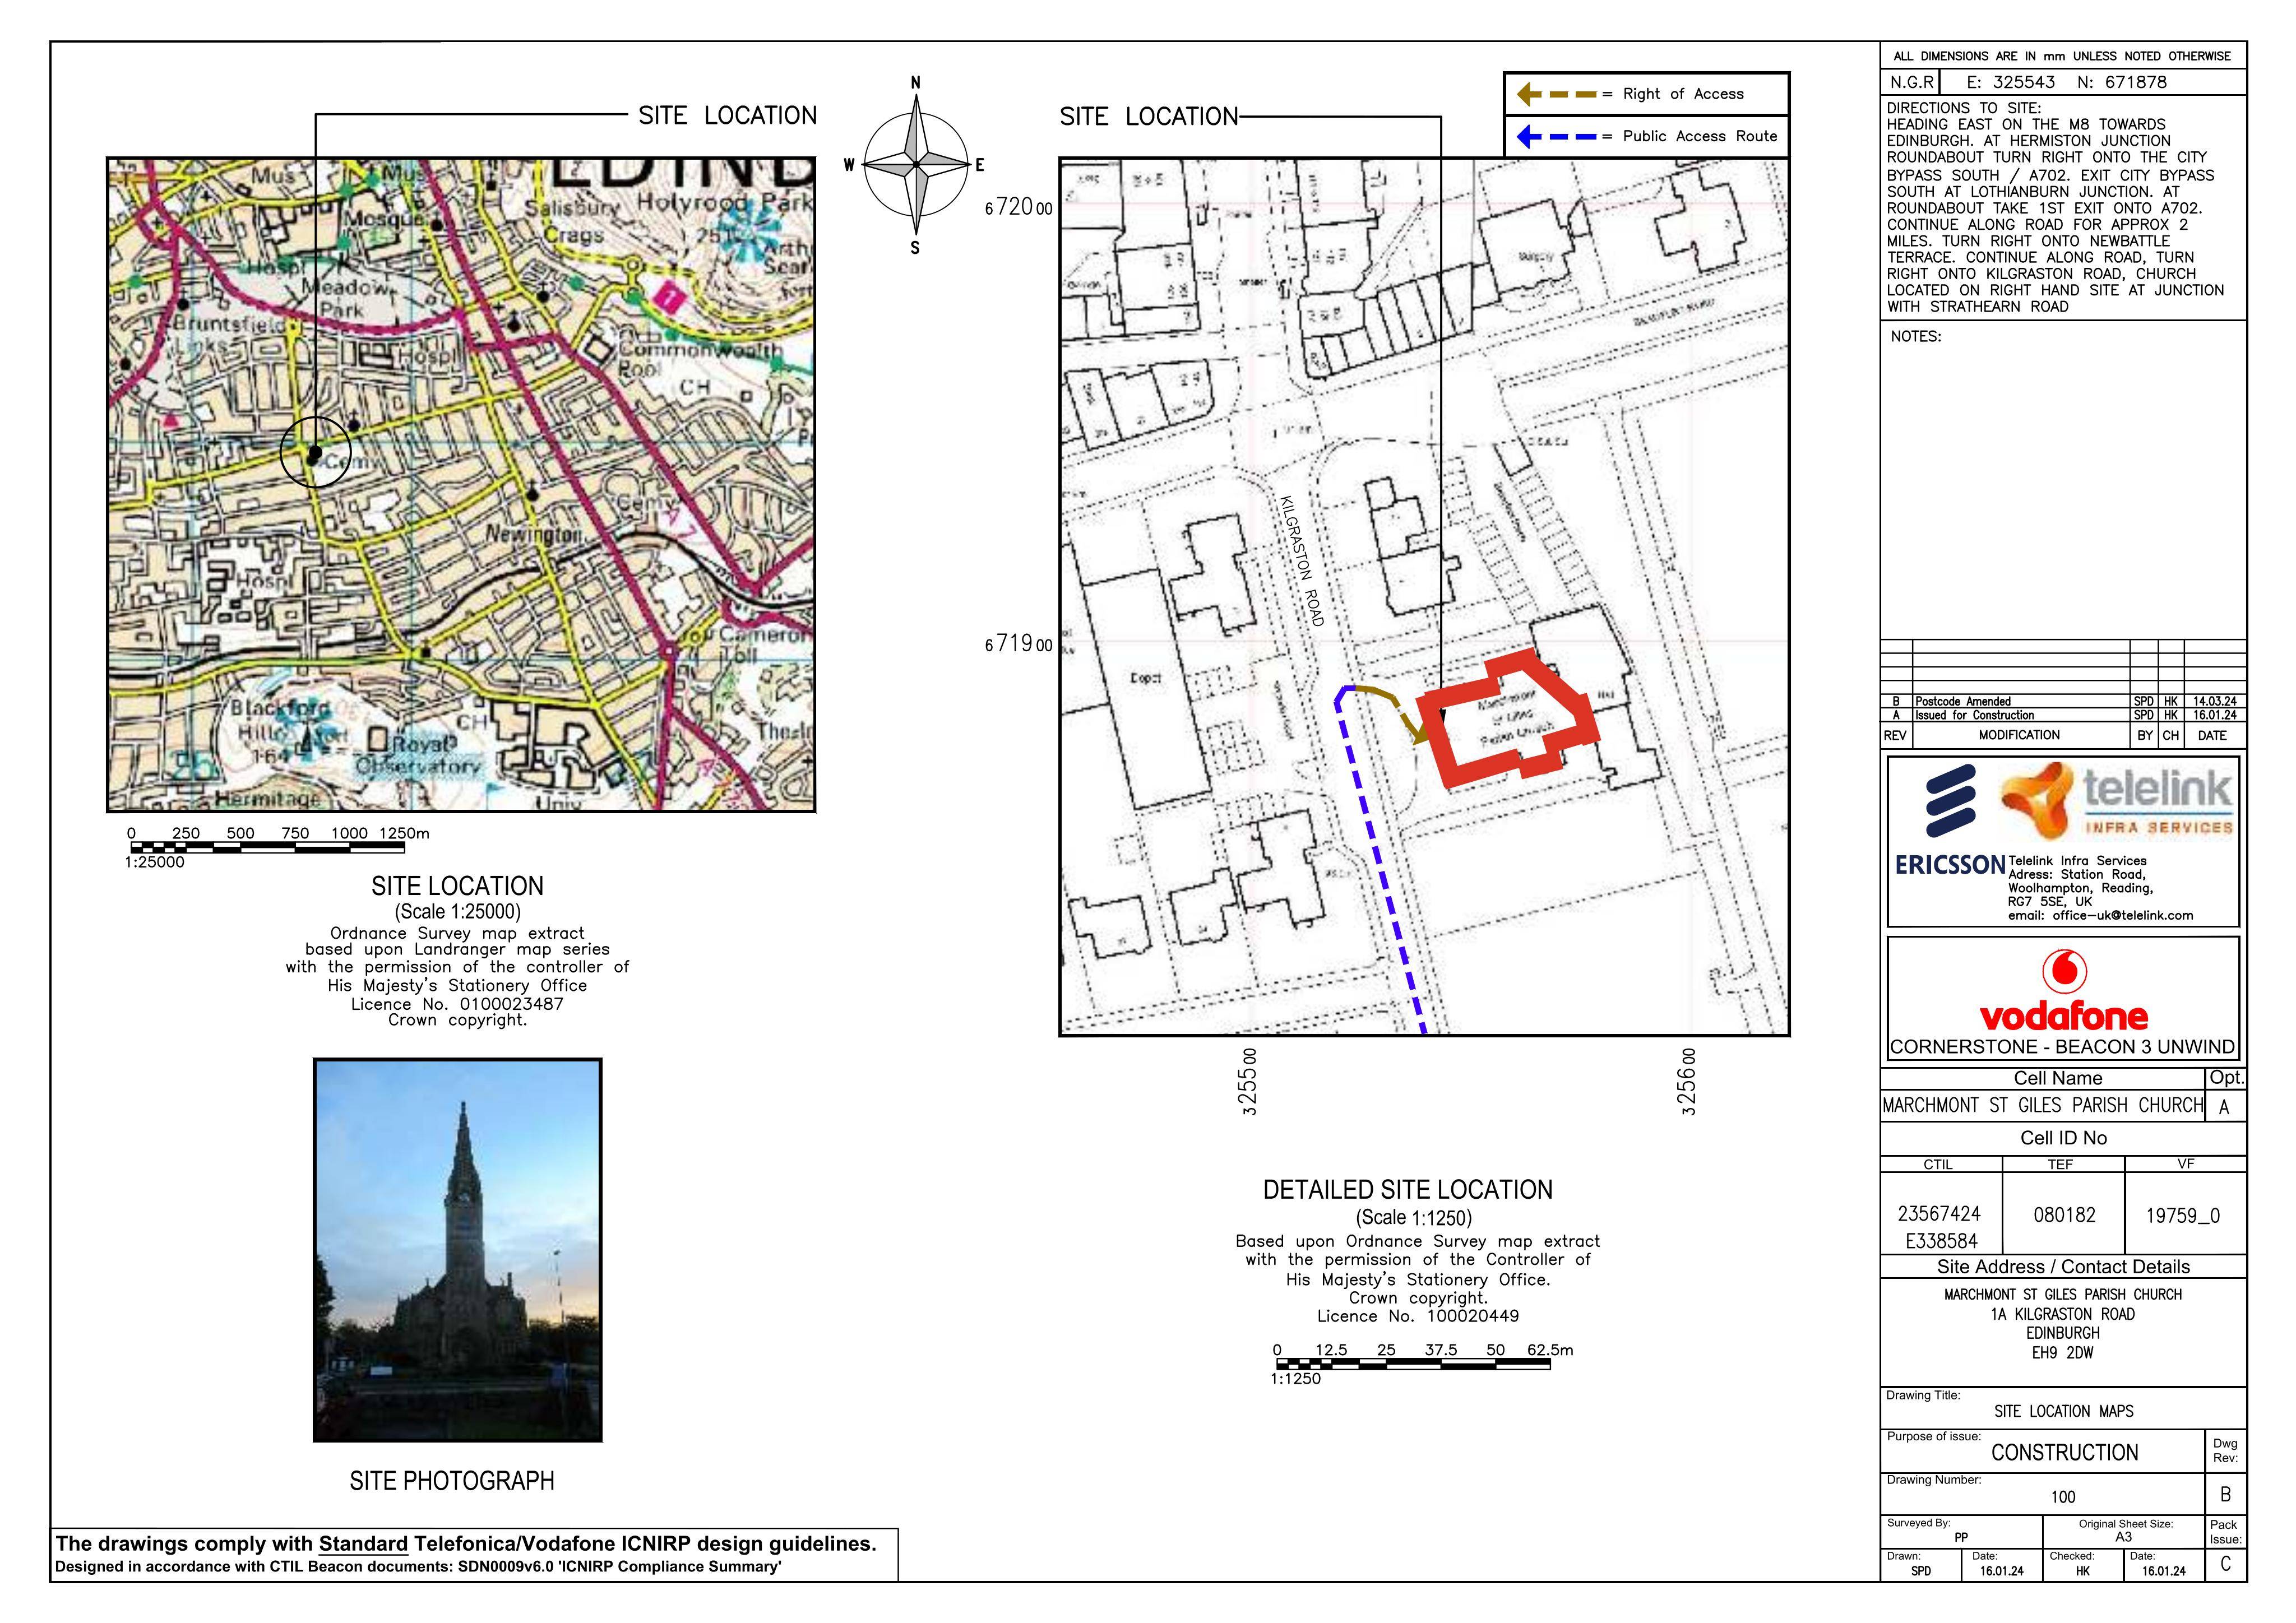Click the blue Public Access Route legend arrow
The width and height of the screenshot is (2296, 1623).
coord(1557,136)
